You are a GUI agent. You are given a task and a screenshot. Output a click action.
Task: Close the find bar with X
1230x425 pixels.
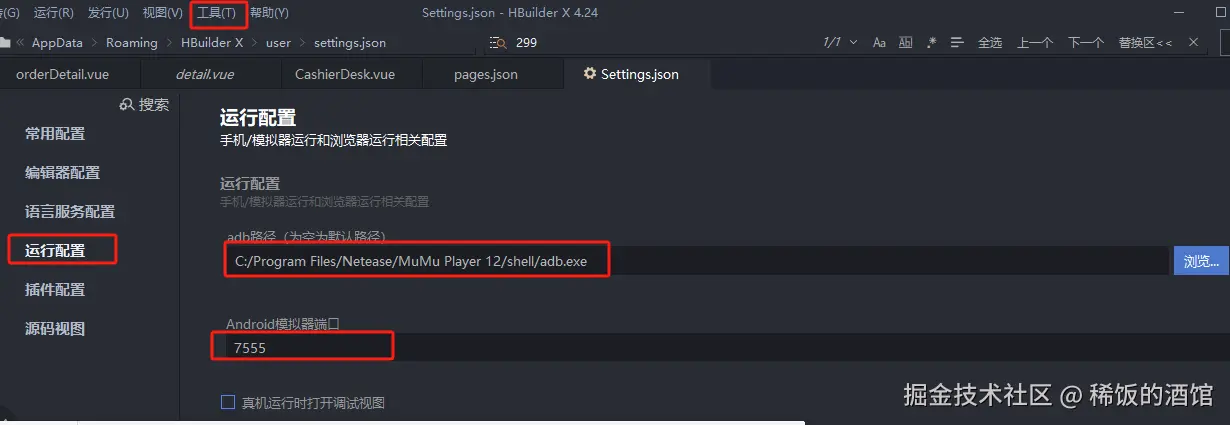coord(1193,42)
